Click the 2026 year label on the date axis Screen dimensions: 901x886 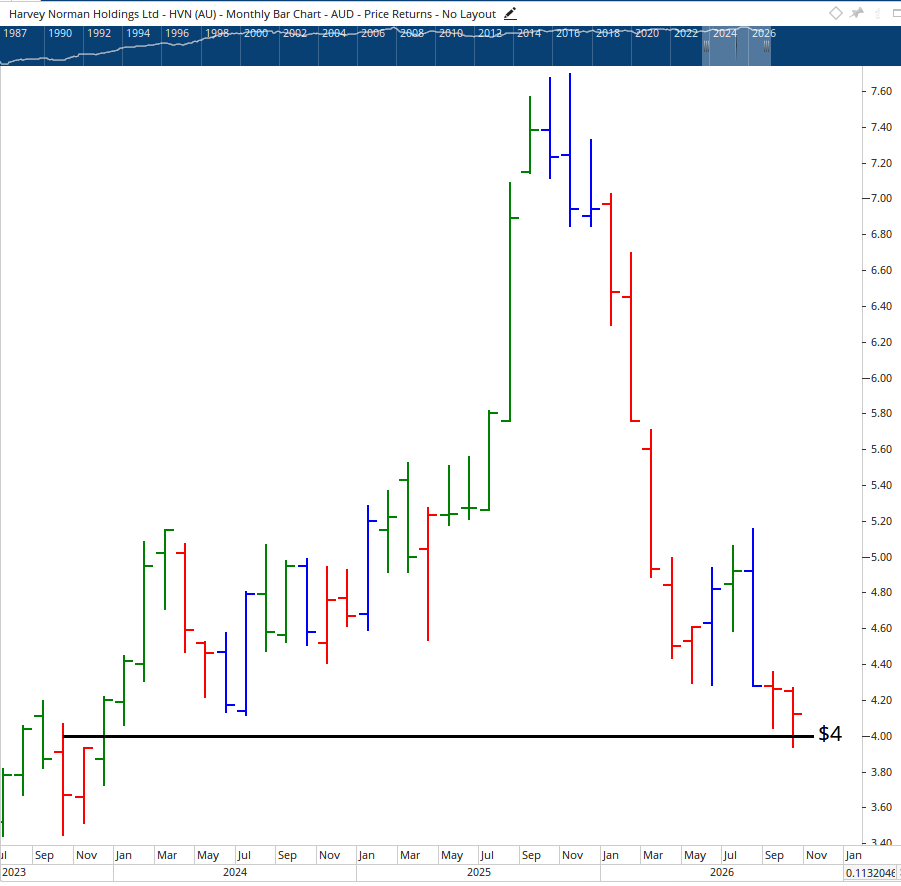(722, 872)
